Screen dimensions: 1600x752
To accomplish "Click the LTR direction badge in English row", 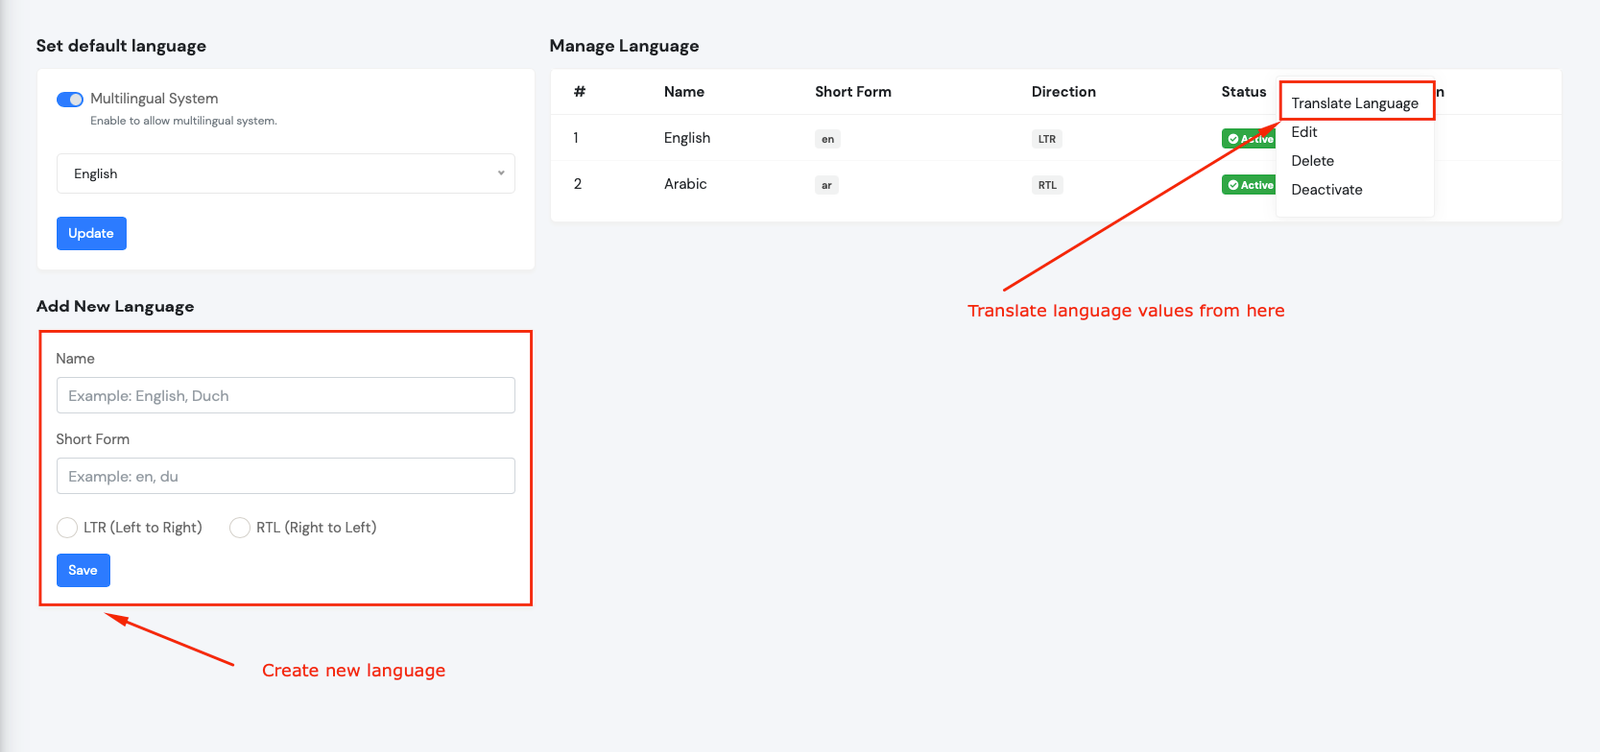I will pos(1046,139).
